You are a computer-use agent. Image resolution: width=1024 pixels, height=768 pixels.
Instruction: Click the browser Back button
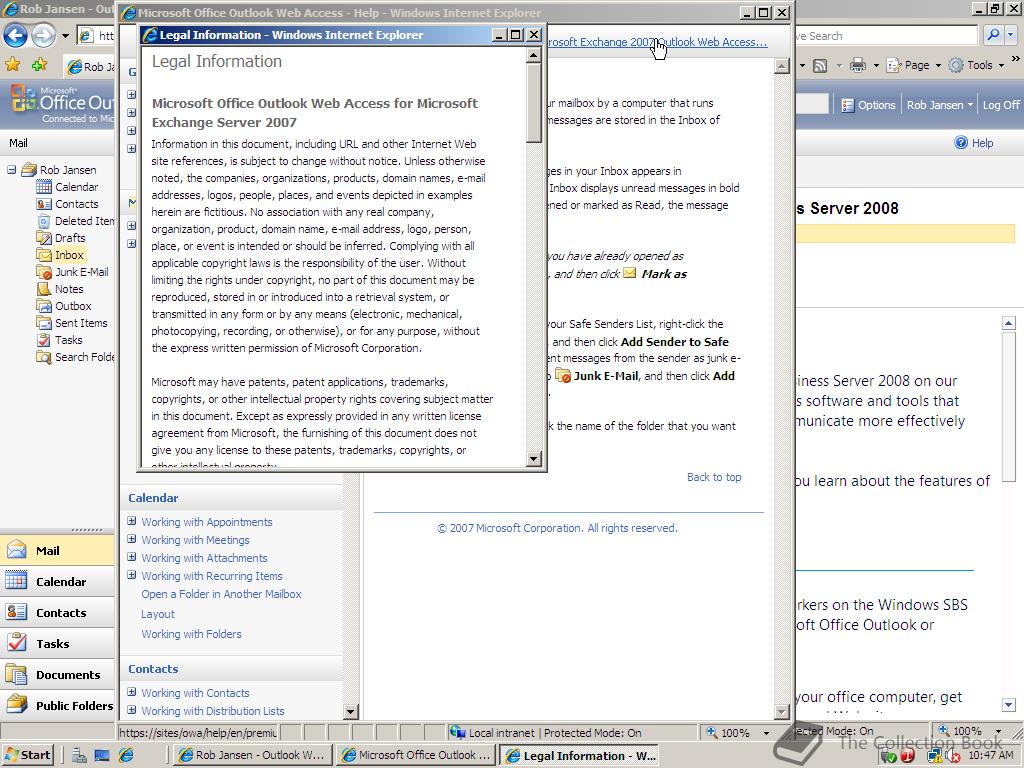[16, 35]
